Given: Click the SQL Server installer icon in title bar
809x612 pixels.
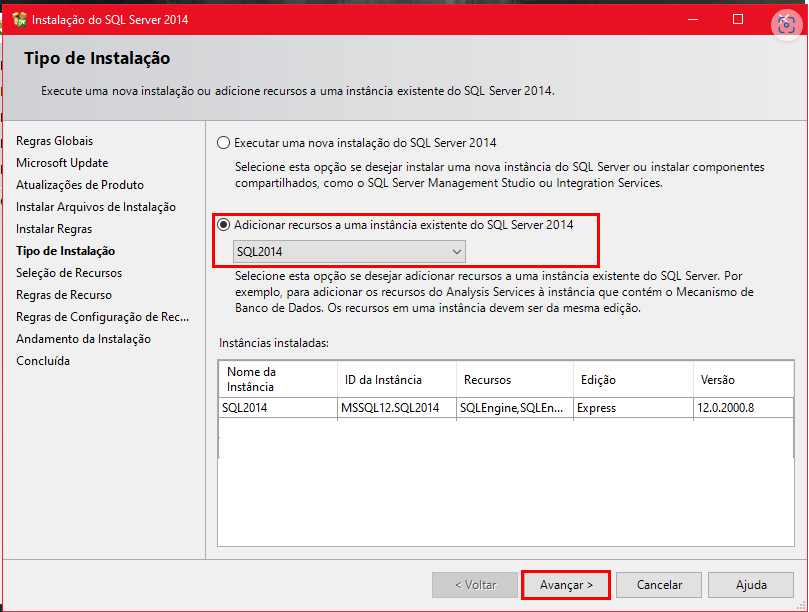Looking at the screenshot, I should point(18,19).
